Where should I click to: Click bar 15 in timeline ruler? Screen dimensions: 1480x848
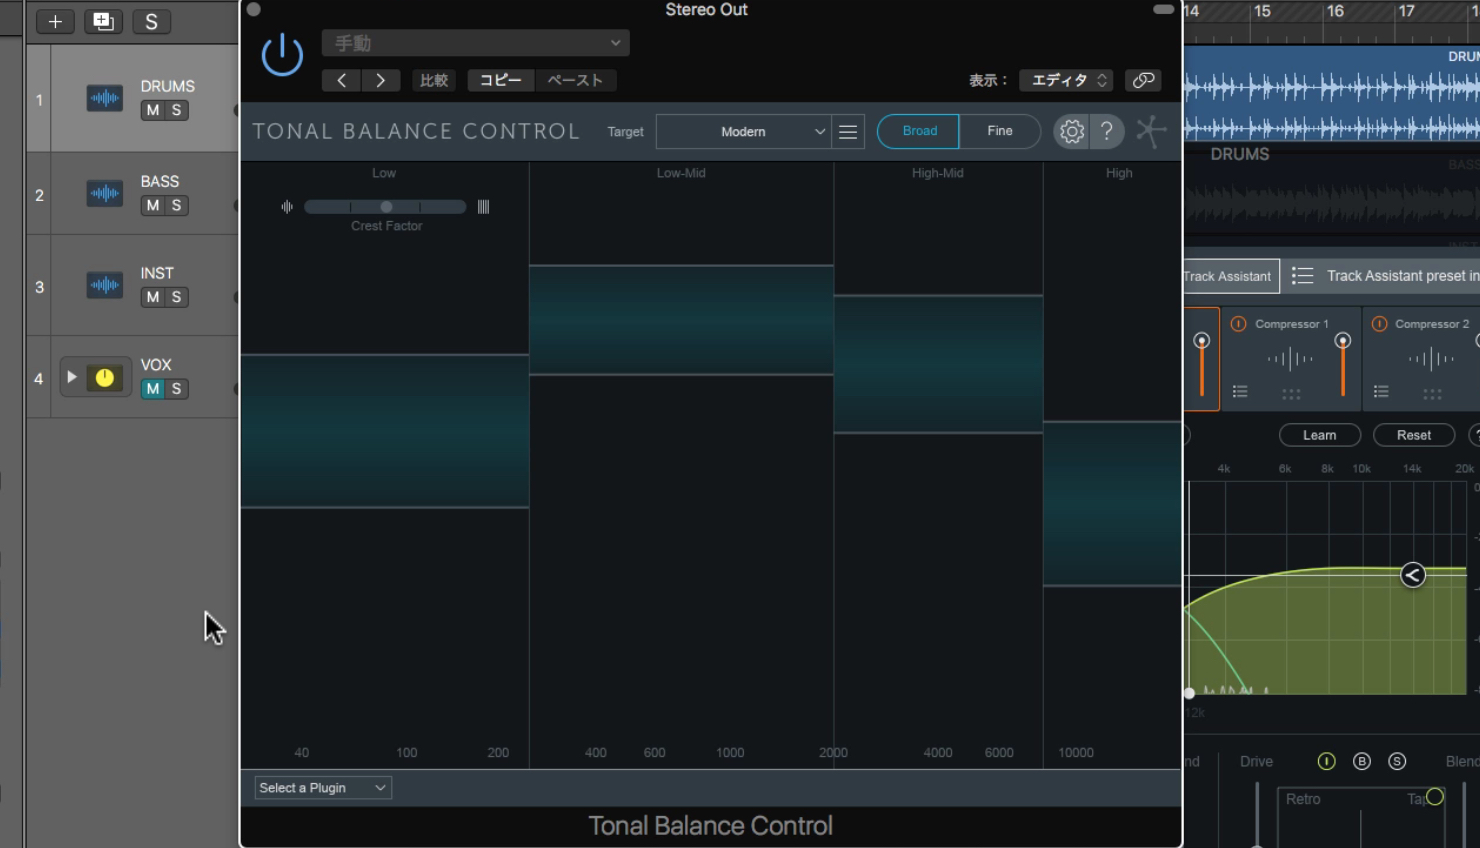click(1262, 11)
